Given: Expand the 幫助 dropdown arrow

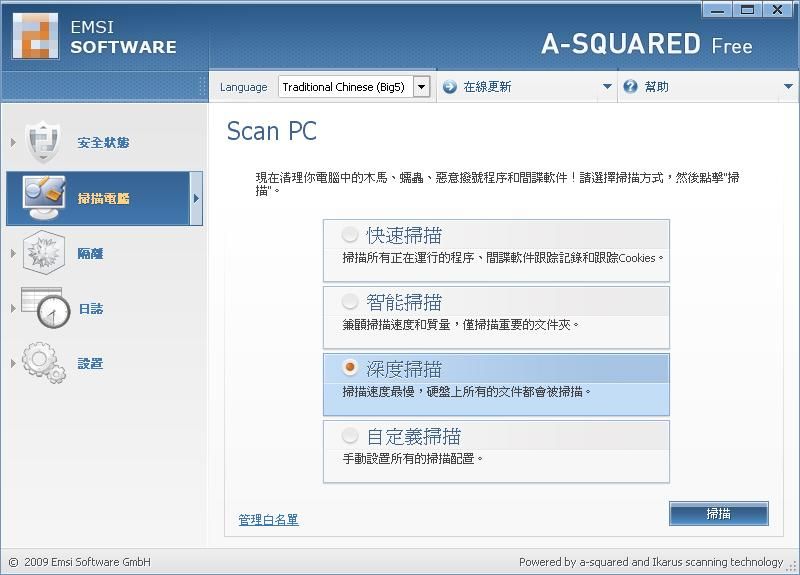Looking at the screenshot, I should (788, 87).
